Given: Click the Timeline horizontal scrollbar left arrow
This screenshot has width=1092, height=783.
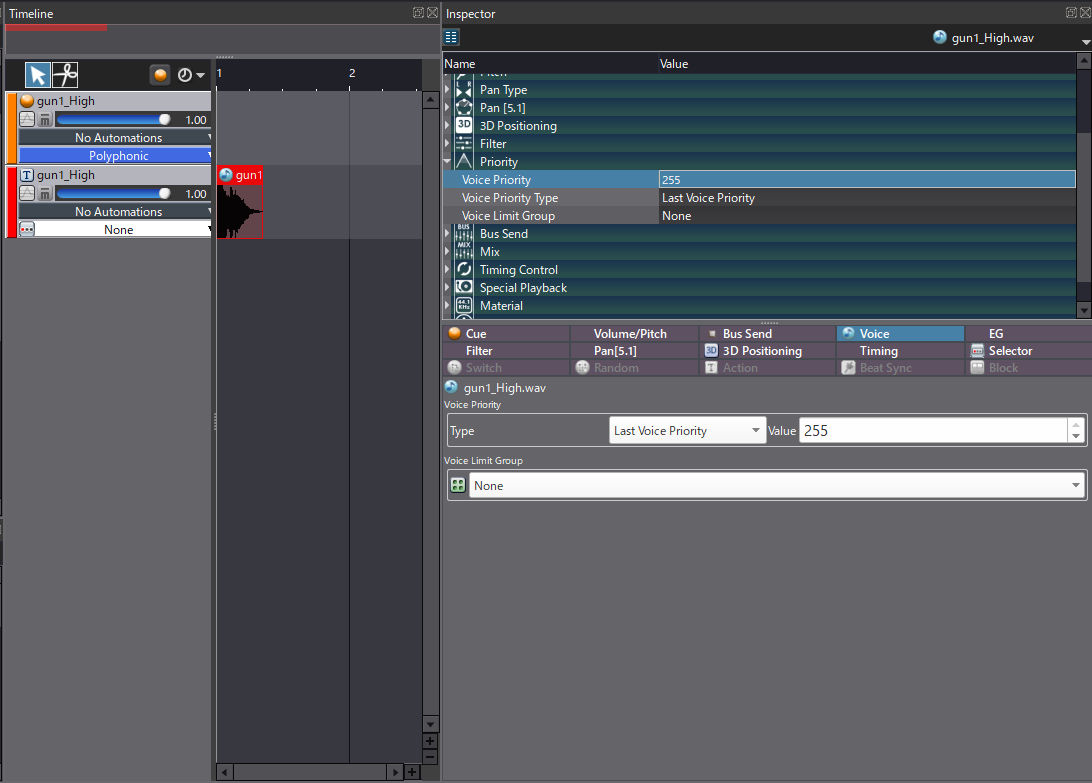Looking at the screenshot, I should coord(224,772).
